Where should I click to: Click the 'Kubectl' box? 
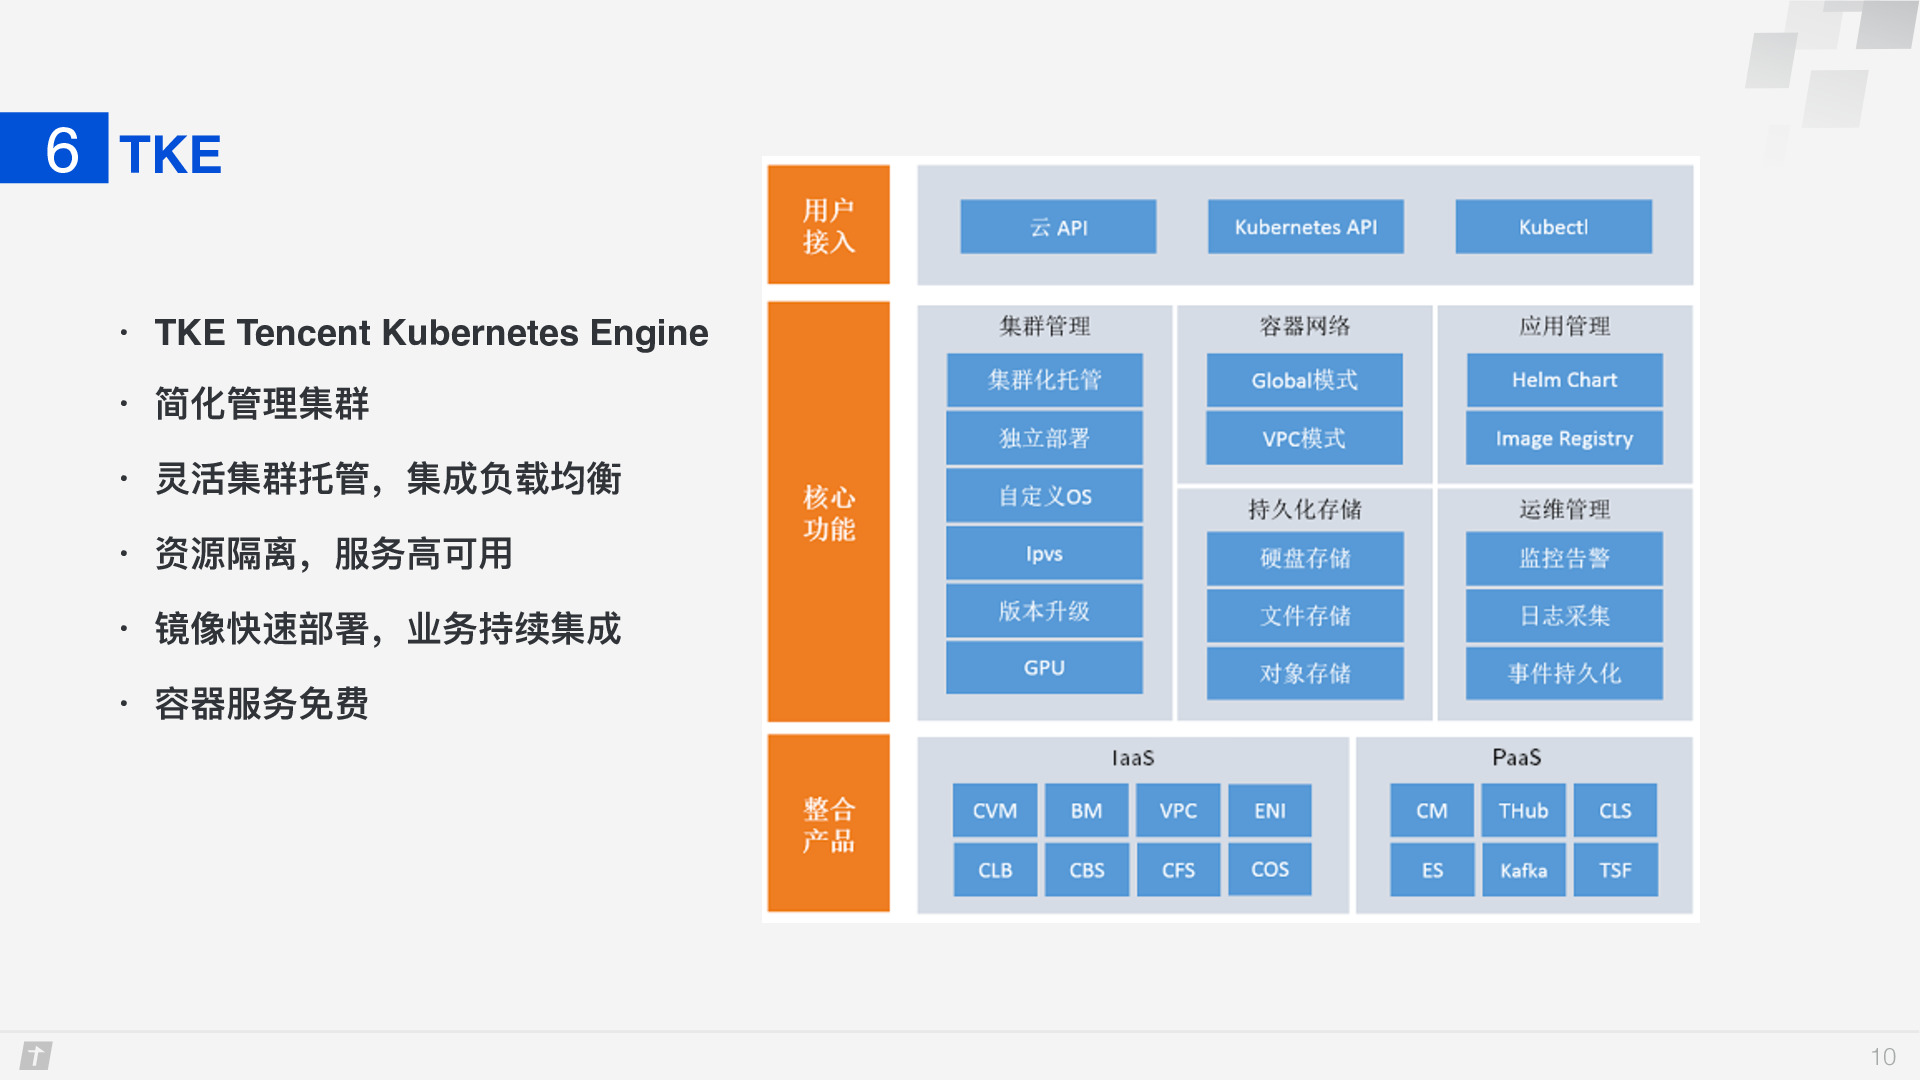pos(1553,227)
